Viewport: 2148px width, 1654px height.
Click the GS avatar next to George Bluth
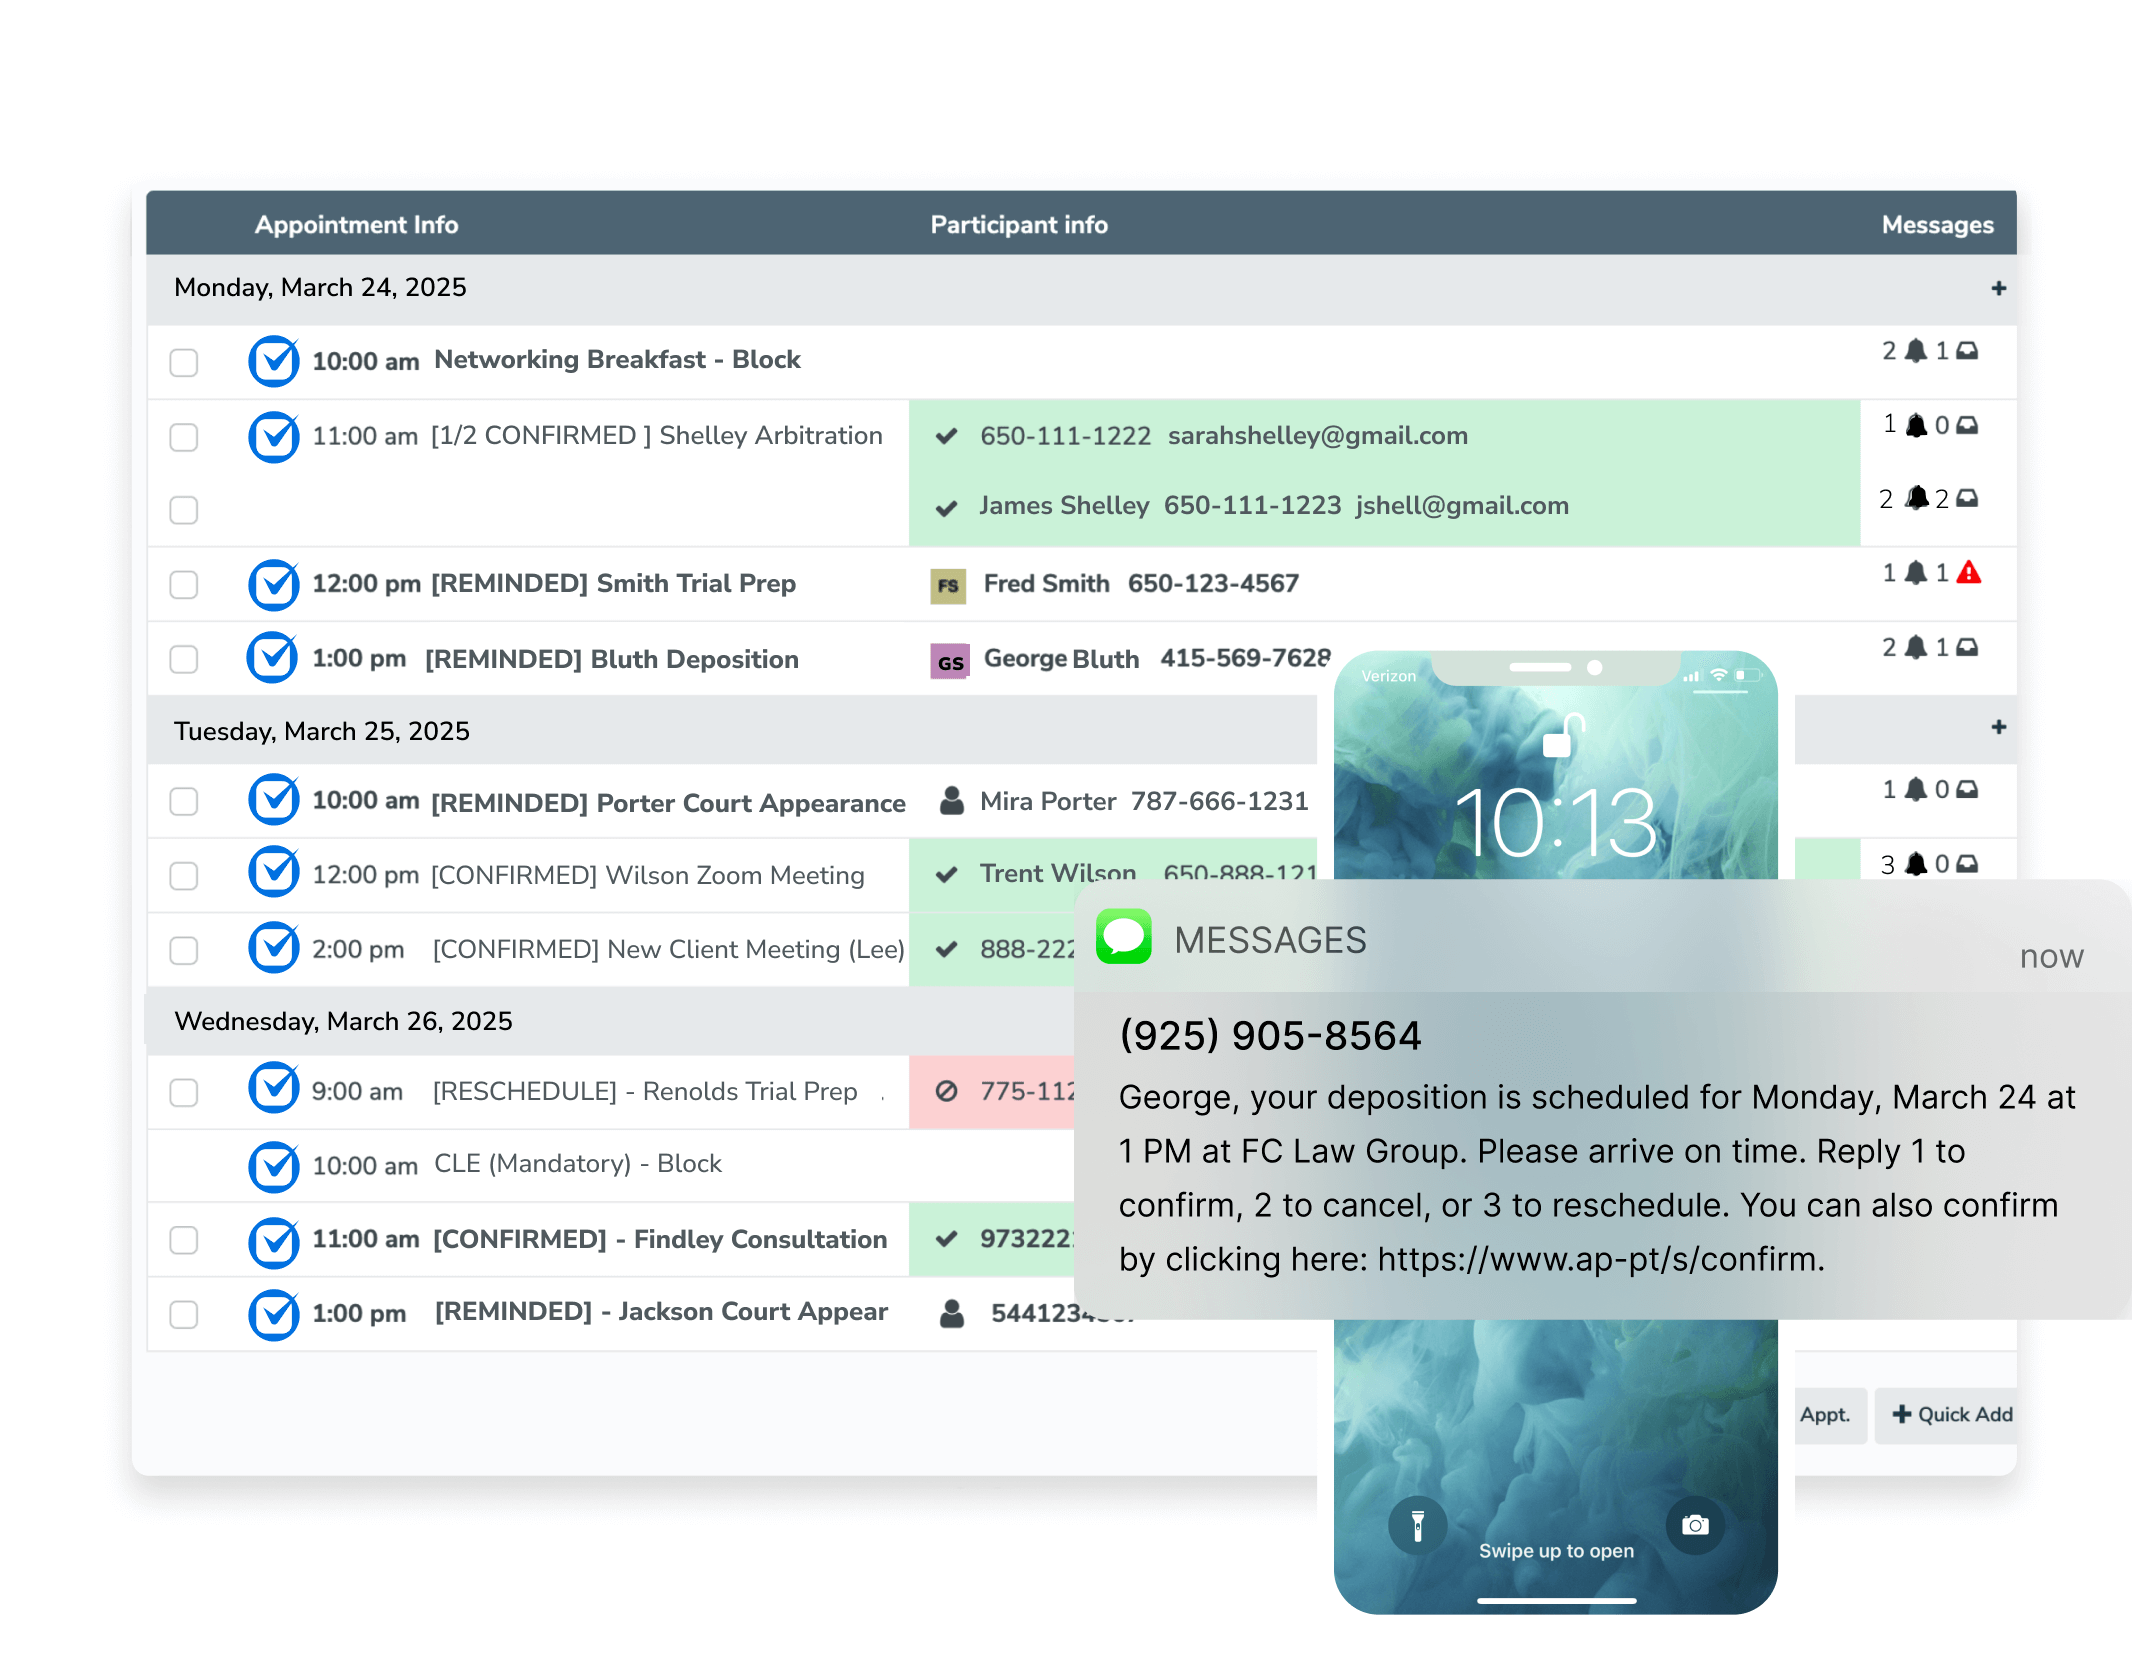(950, 662)
